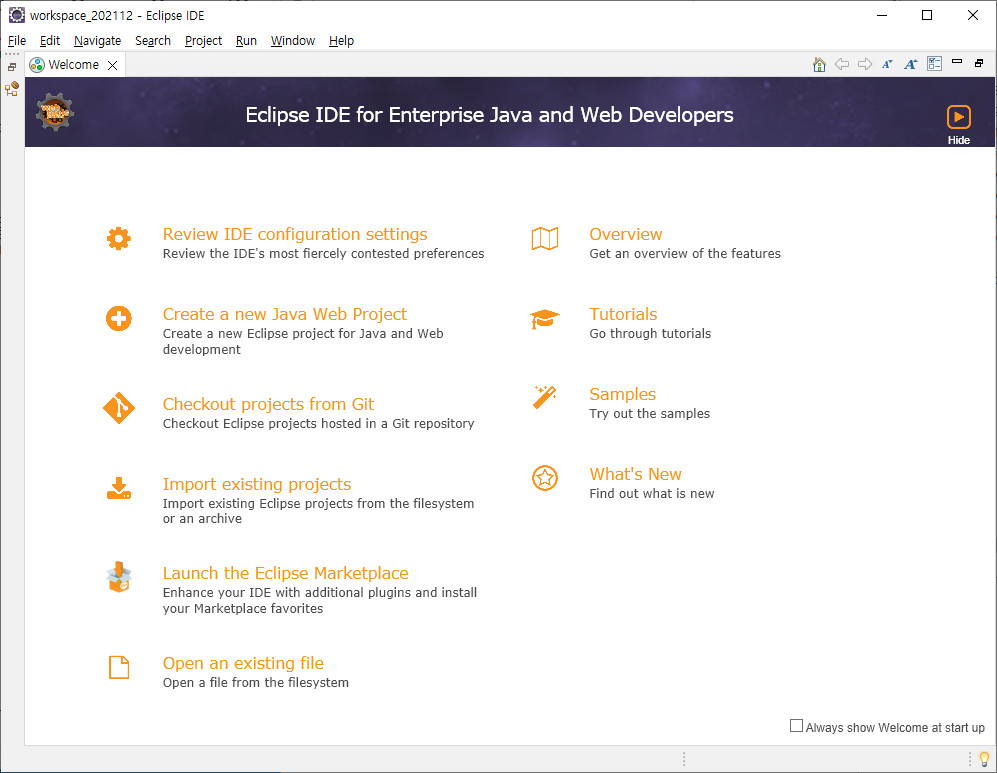This screenshot has width=997, height=773.
Task: Open the Navigate menu
Action: tap(97, 41)
